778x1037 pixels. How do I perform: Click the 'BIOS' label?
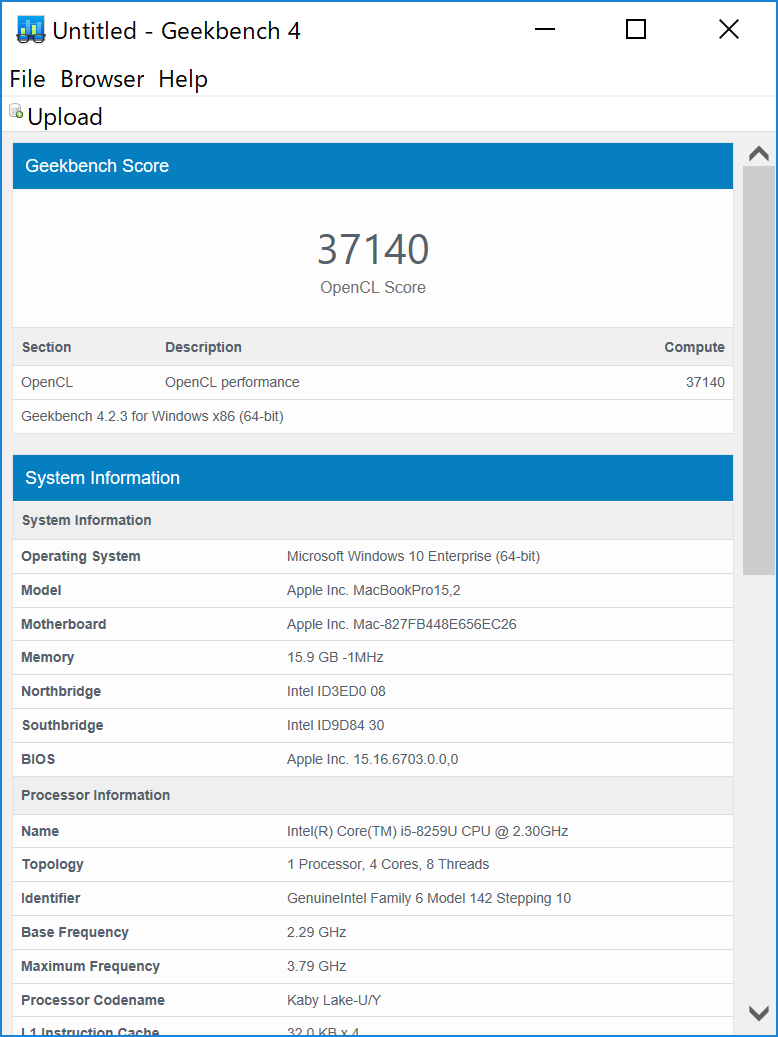pyautogui.click(x=38, y=759)
